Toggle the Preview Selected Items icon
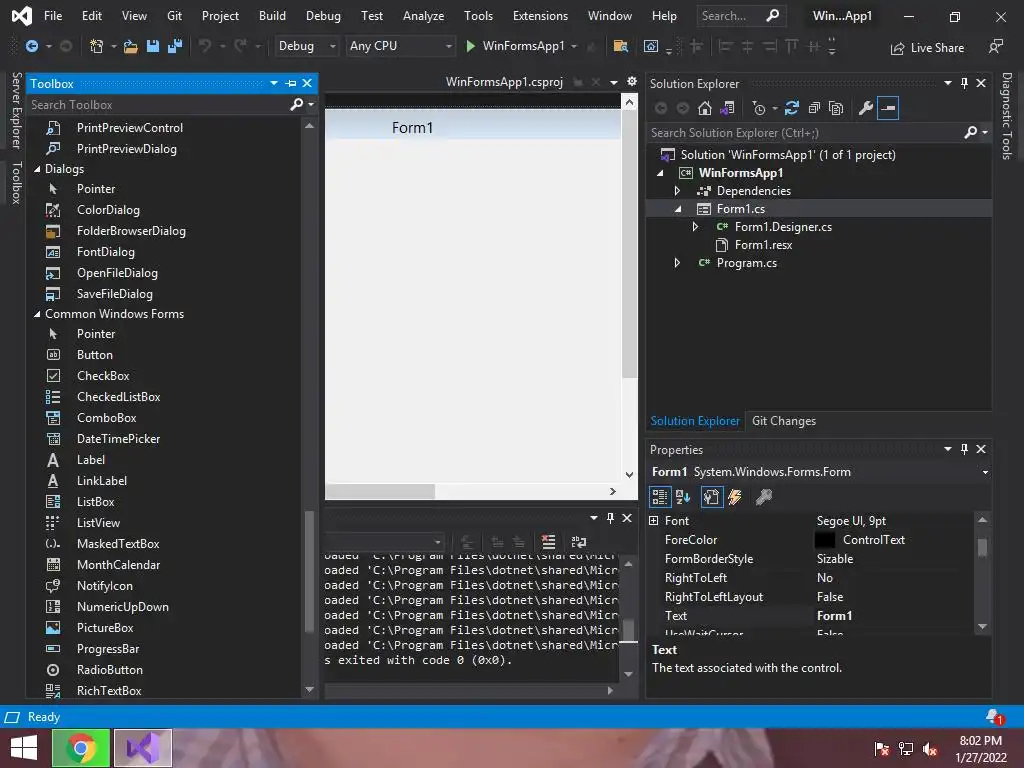Screen dimensions: 1024x768 888,108
